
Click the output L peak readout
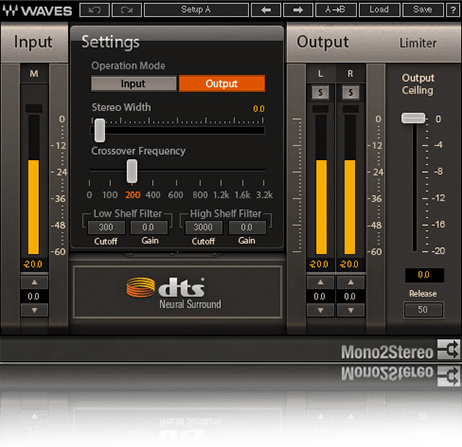(x=319, y=264)
